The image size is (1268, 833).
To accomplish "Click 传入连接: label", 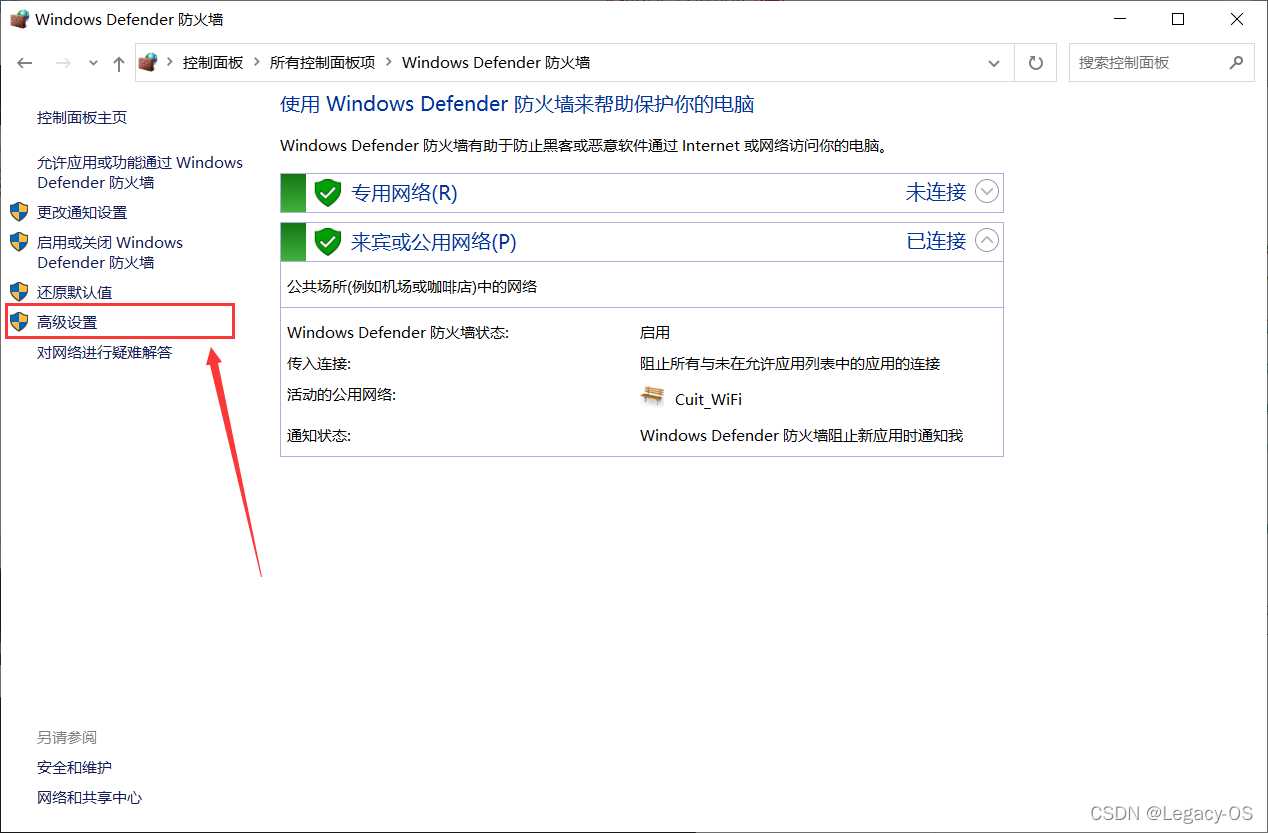I will (x=319, y=364).
